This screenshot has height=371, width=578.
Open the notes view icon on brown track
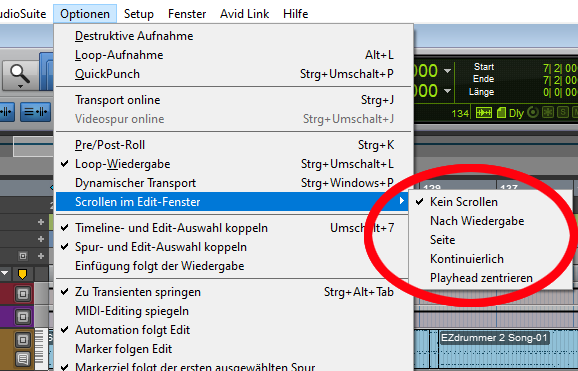(23, 358)
